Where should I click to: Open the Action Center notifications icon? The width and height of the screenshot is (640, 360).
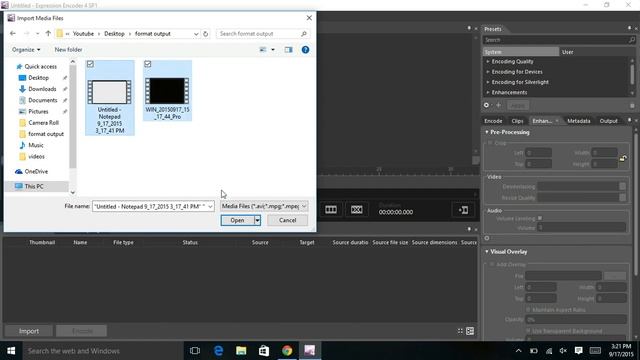tap(578, 351)
